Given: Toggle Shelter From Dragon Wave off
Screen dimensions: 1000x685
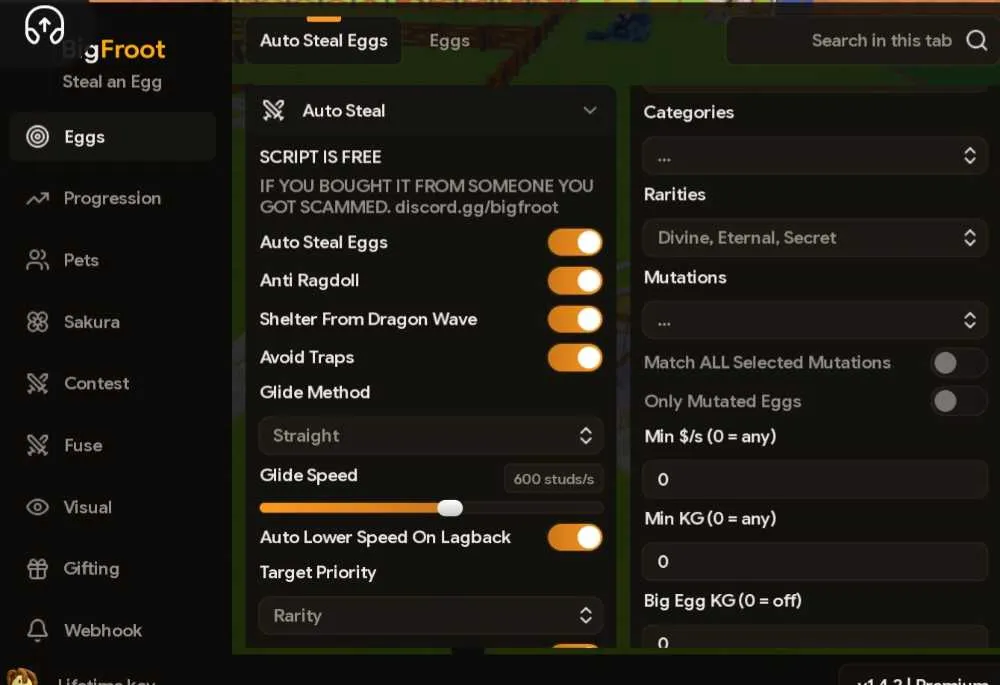Looking at the screenshot, I should [x=575, y=320].
